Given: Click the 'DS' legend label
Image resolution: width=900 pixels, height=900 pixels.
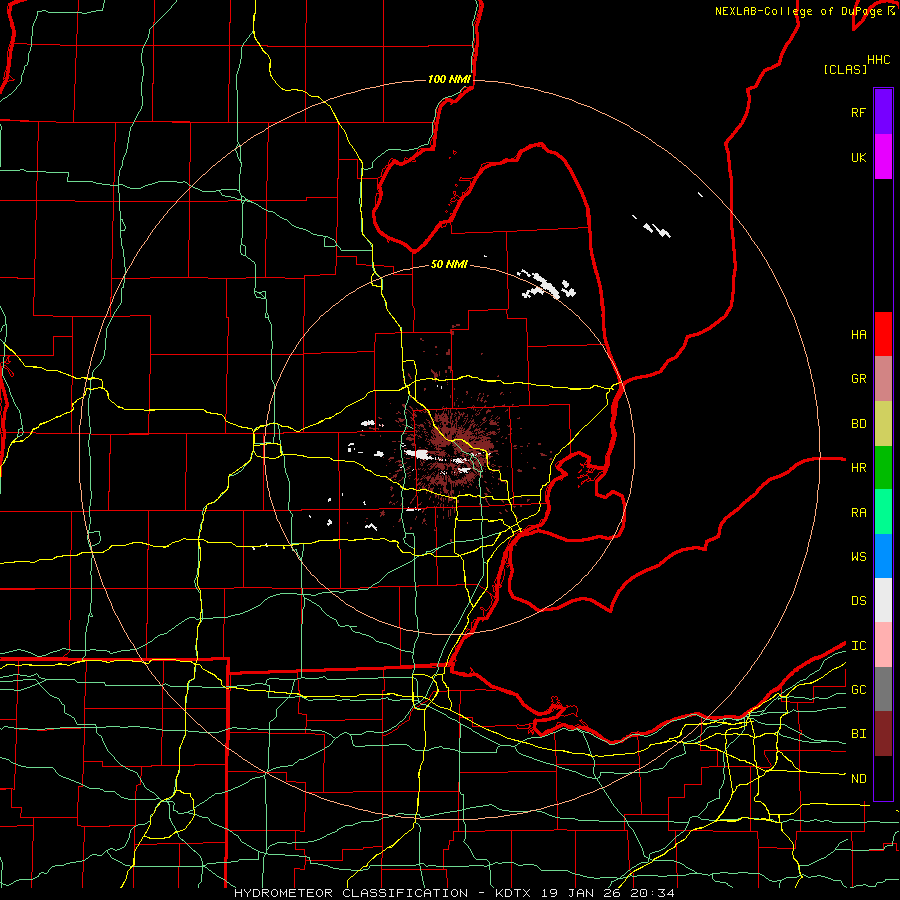Looking at the screenshot, I should [858, 601].
